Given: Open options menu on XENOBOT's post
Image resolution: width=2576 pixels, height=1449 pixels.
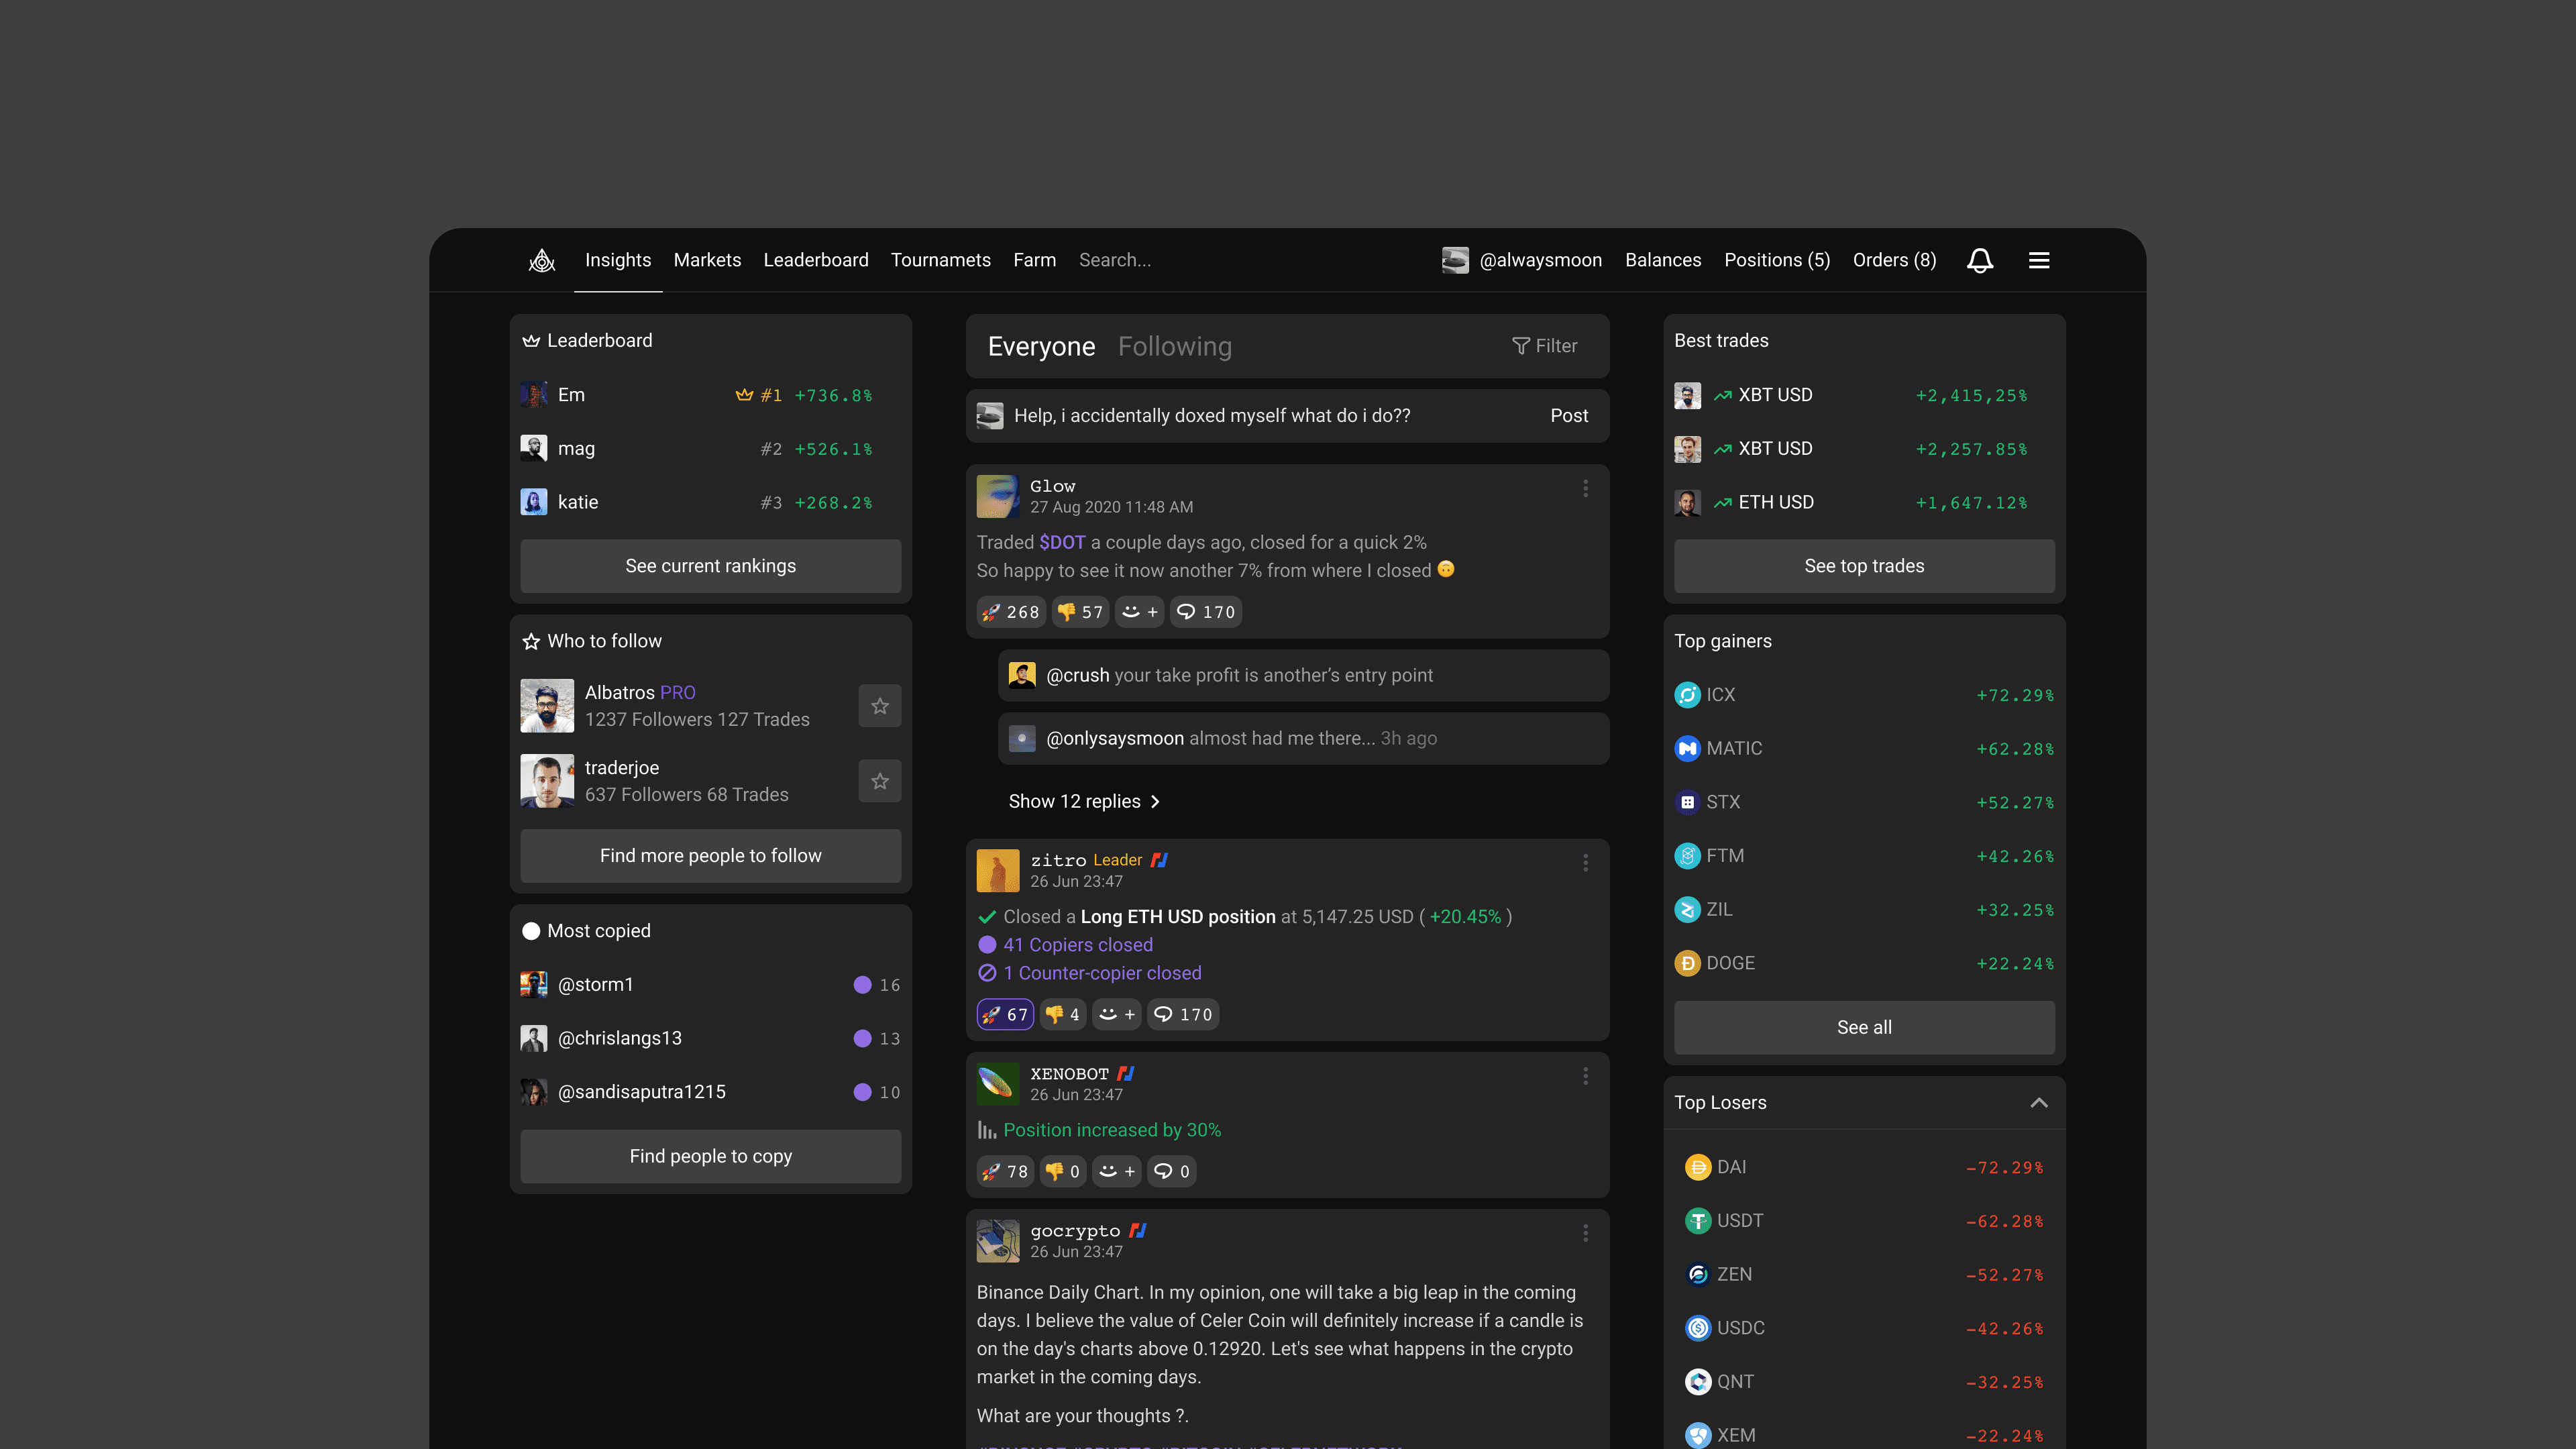Looking at the screenshot, I should tap(1585, 1076).
